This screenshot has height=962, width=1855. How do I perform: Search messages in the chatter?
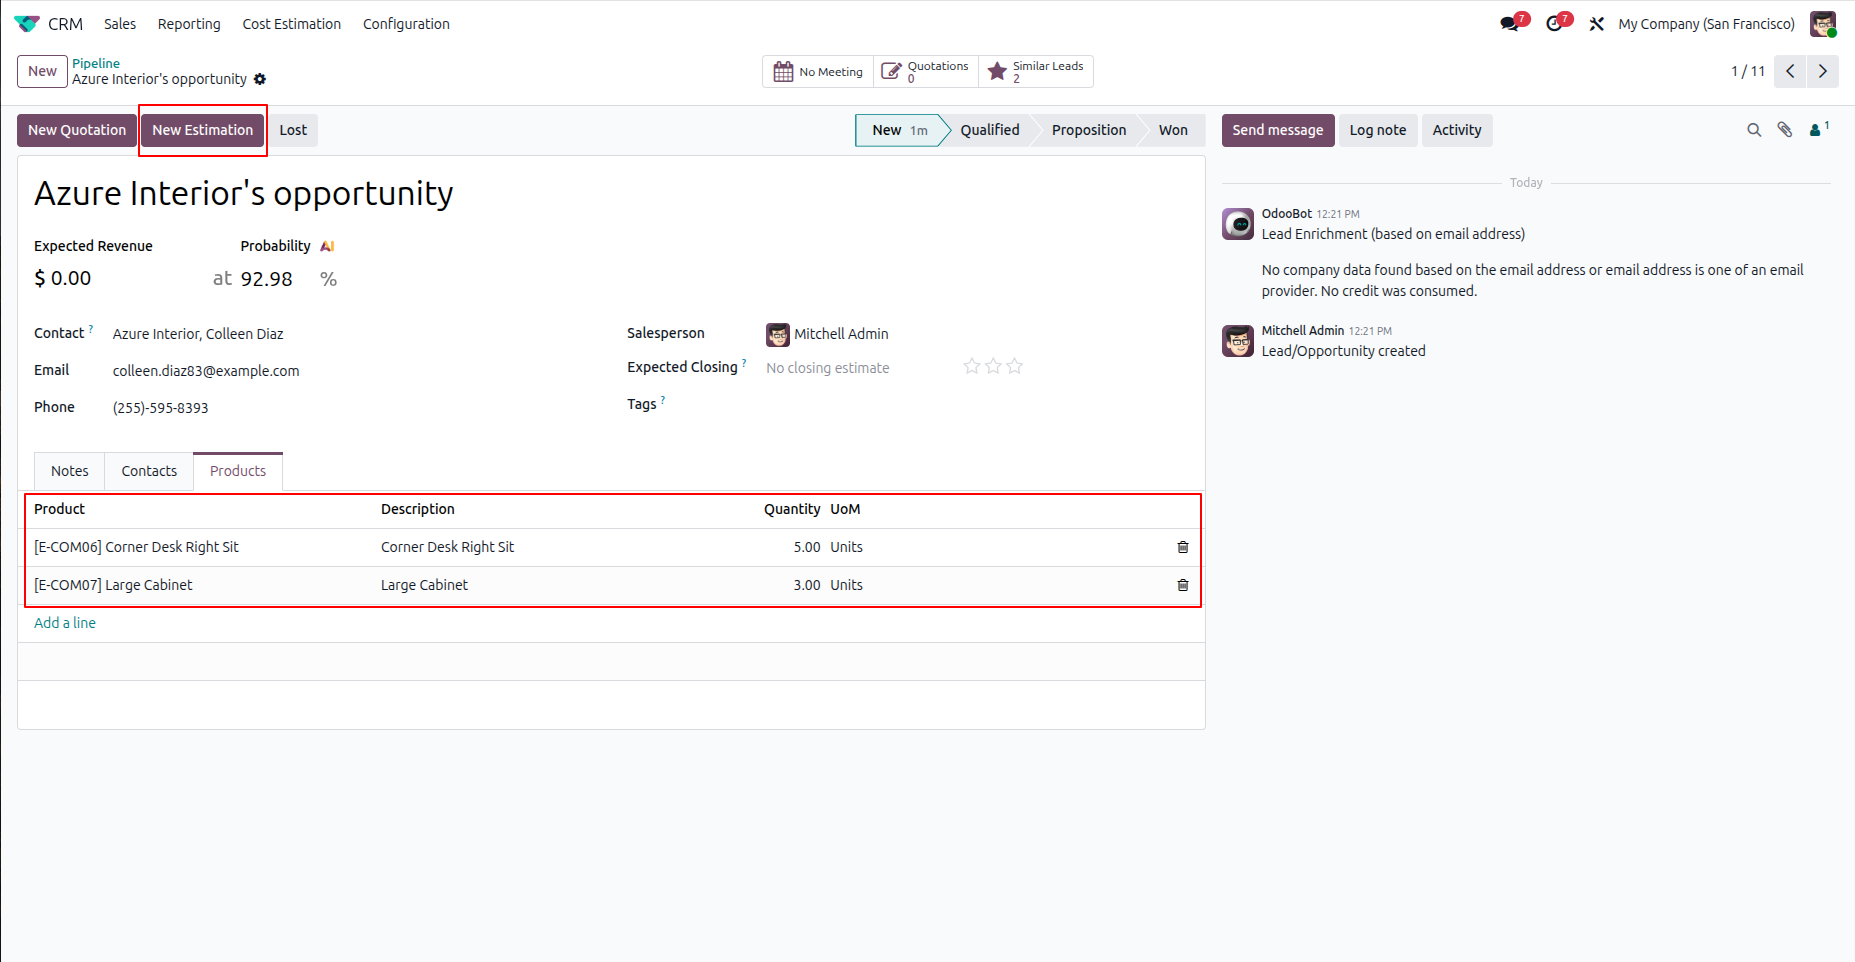click(1754, 130)
